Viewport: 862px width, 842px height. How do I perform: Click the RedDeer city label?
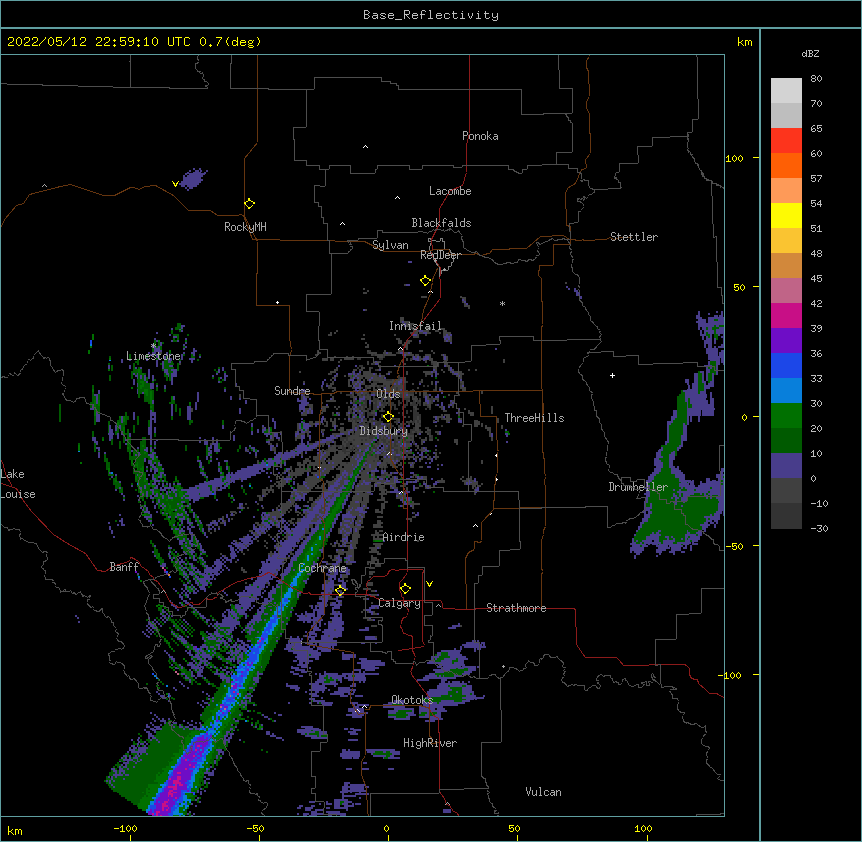point(440,255)
